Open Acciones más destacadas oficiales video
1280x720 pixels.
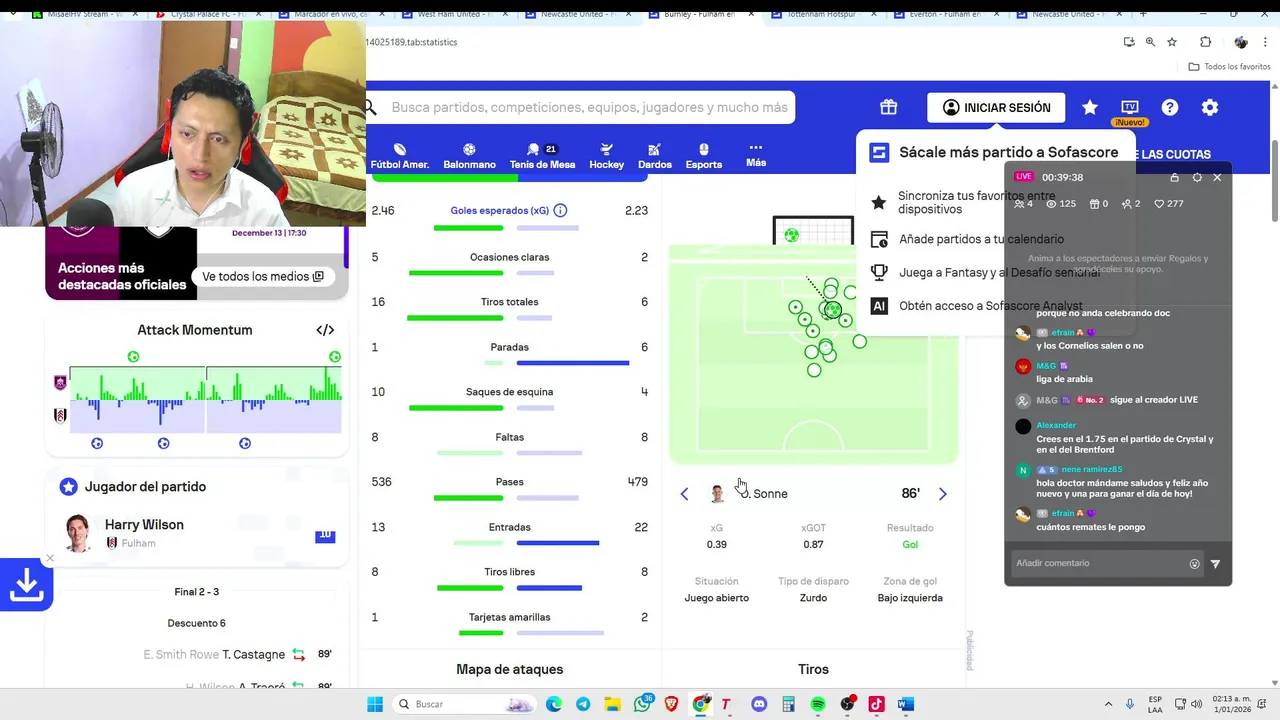(x=121, y=276)
